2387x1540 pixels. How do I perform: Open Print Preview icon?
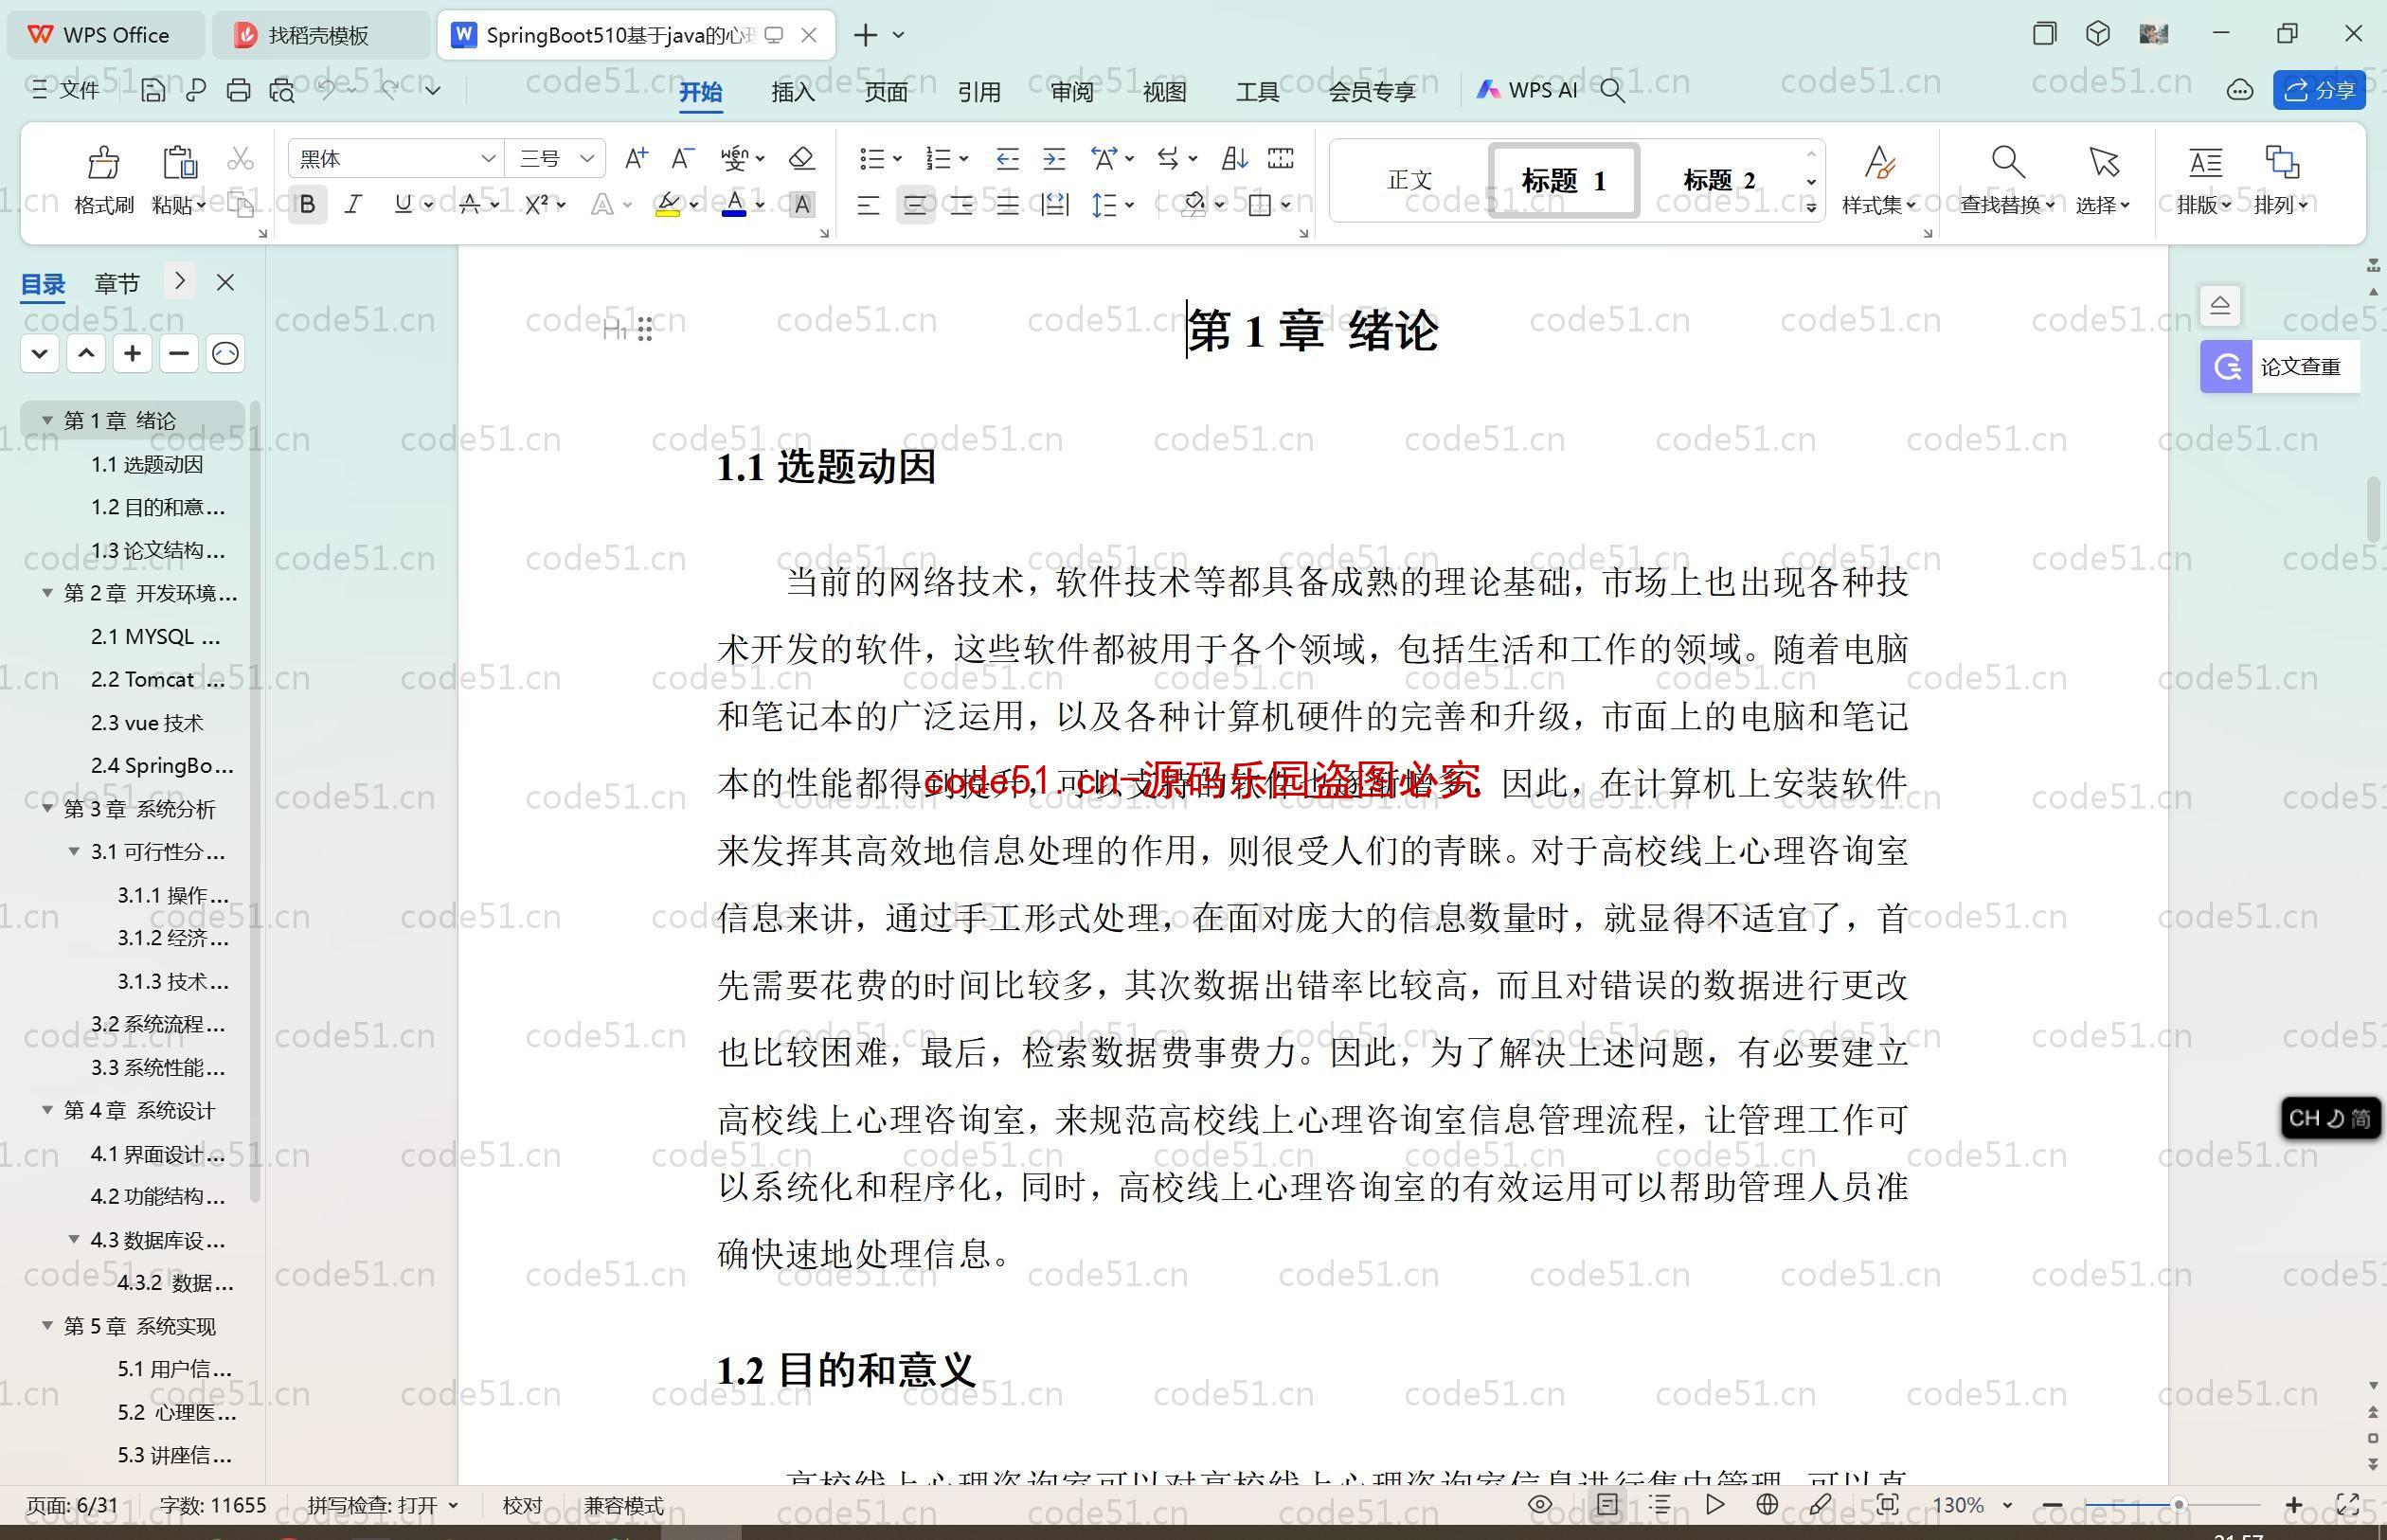point(282,90)
